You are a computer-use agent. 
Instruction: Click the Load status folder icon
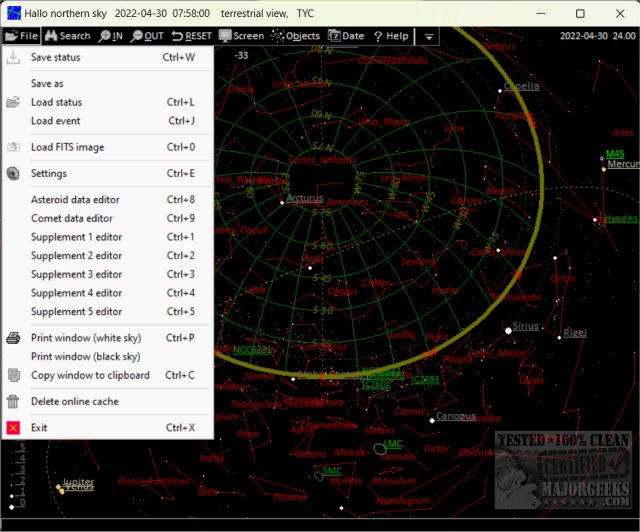pos(13,102)
